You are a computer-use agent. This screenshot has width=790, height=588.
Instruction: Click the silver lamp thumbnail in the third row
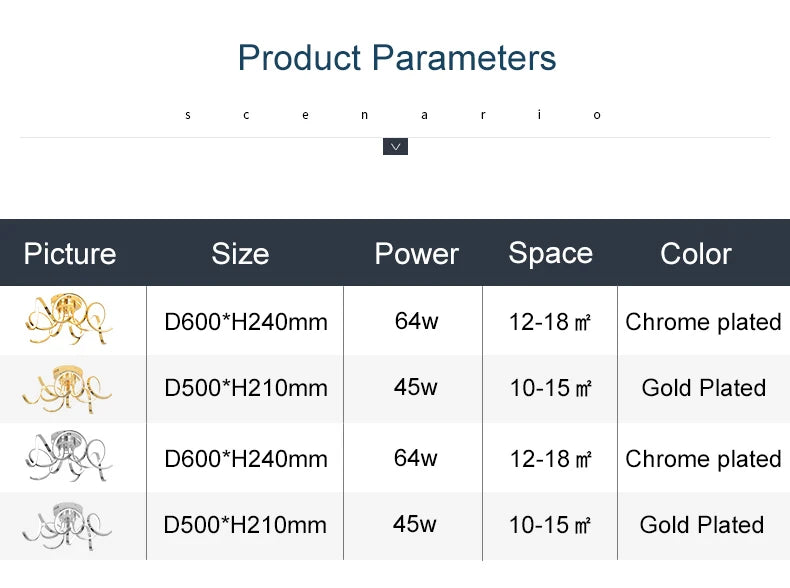68,458
